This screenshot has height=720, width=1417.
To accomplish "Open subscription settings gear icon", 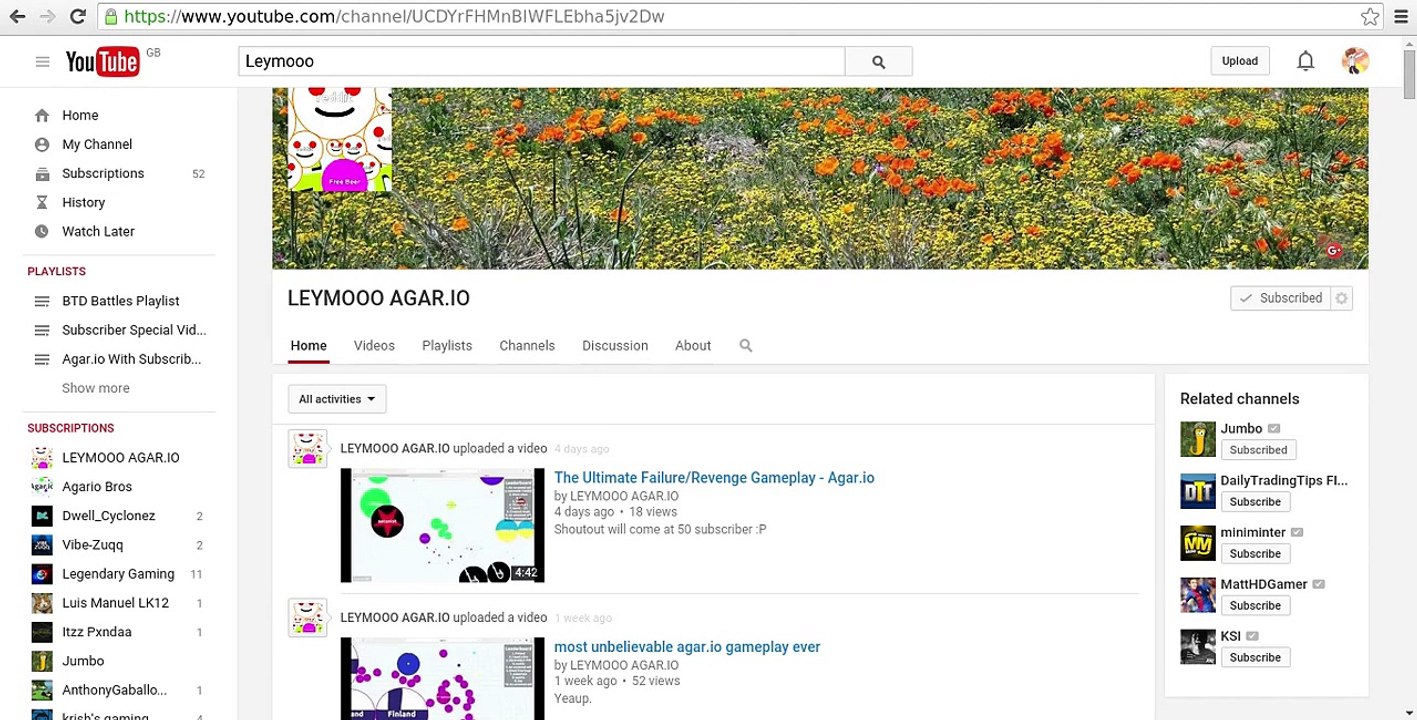I will pyautogui.click(x=1342, y=298).
